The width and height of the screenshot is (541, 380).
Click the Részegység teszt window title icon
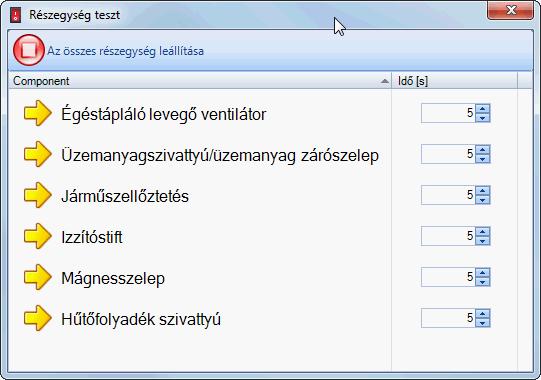(16, 15)
